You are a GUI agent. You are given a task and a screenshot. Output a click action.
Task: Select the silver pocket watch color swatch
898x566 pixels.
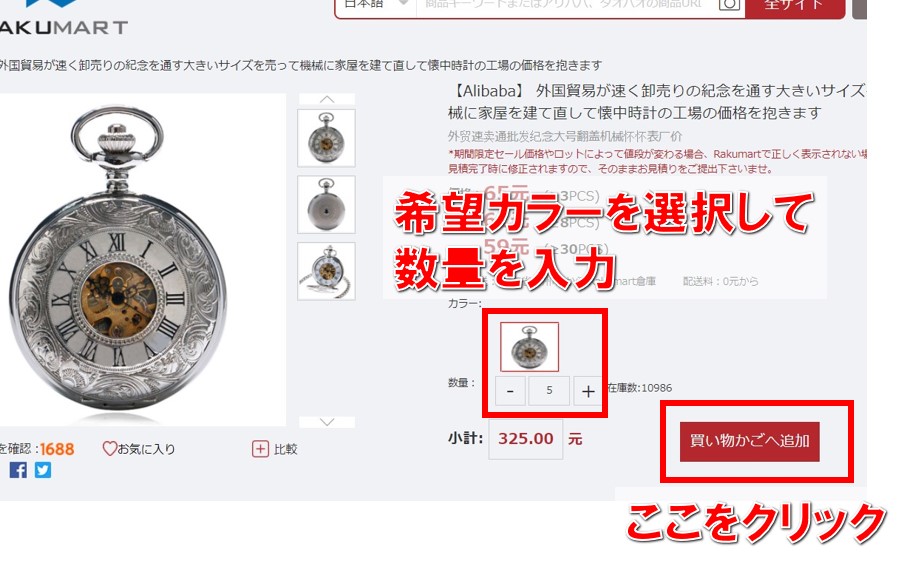(529, 347)
